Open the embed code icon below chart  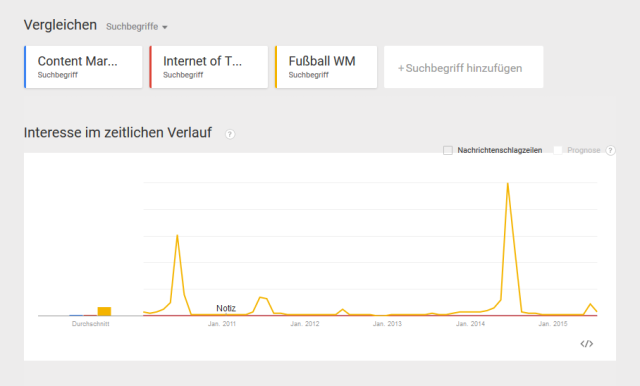587,344
